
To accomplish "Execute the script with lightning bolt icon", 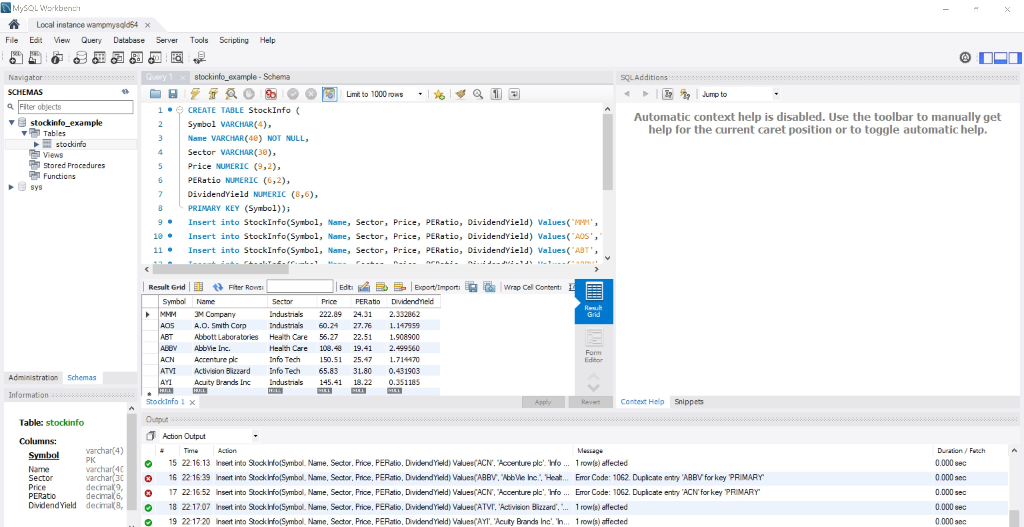I will 195,94.
